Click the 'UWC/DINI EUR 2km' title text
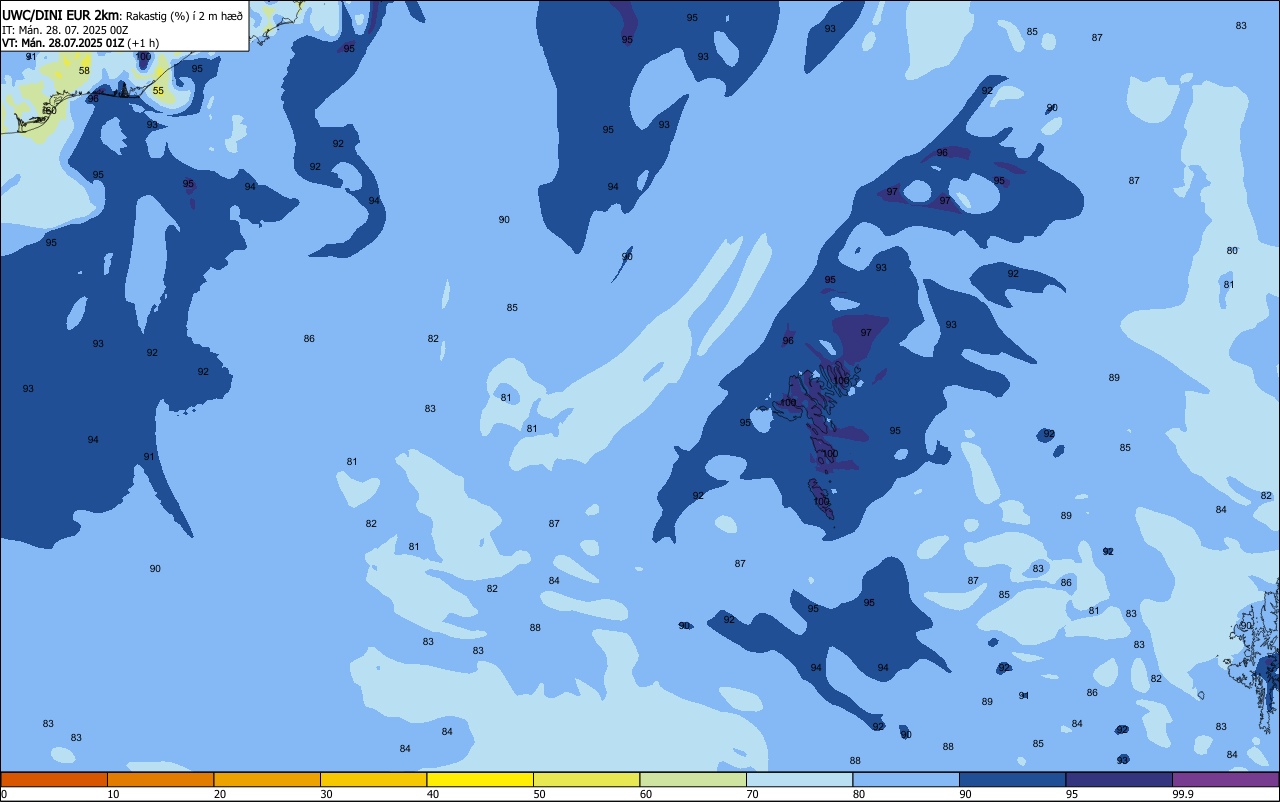The image size is (1280, 802). pos(61,14)
